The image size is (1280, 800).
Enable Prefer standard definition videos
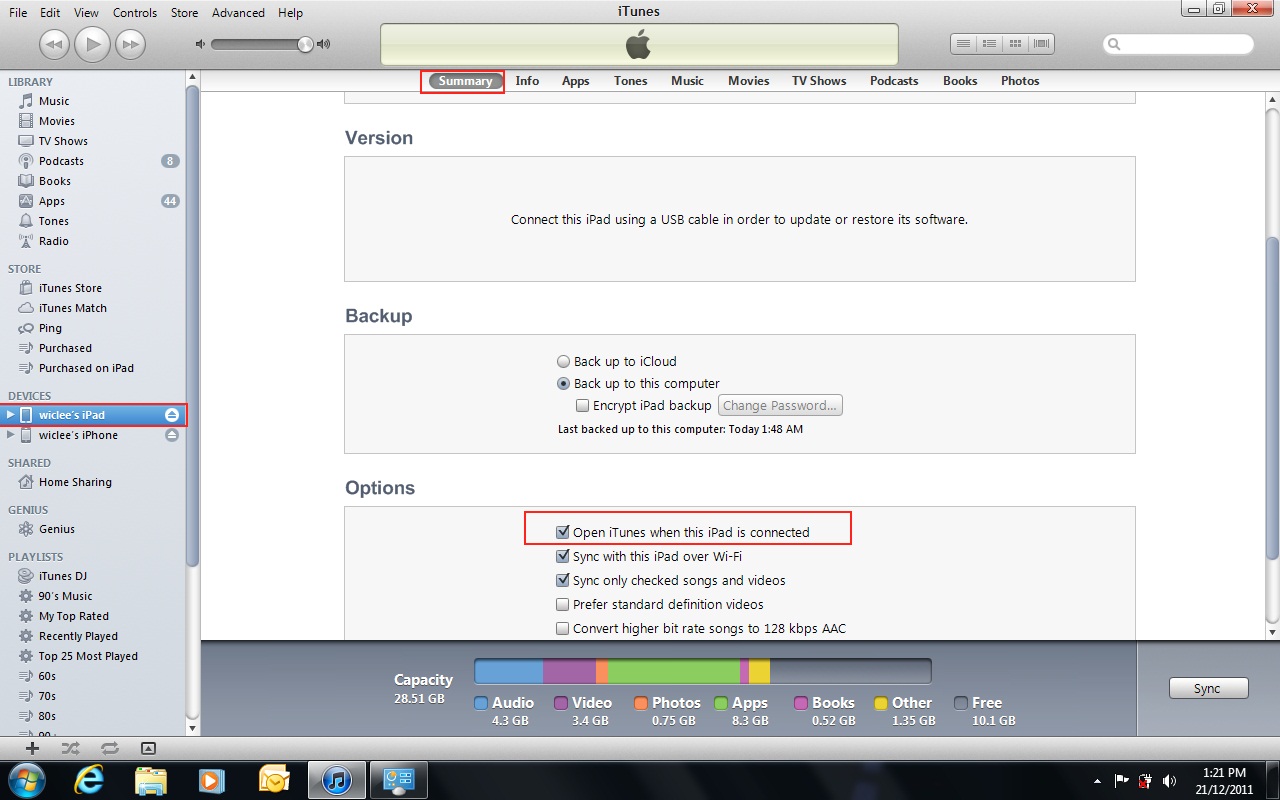click(563, 604)
